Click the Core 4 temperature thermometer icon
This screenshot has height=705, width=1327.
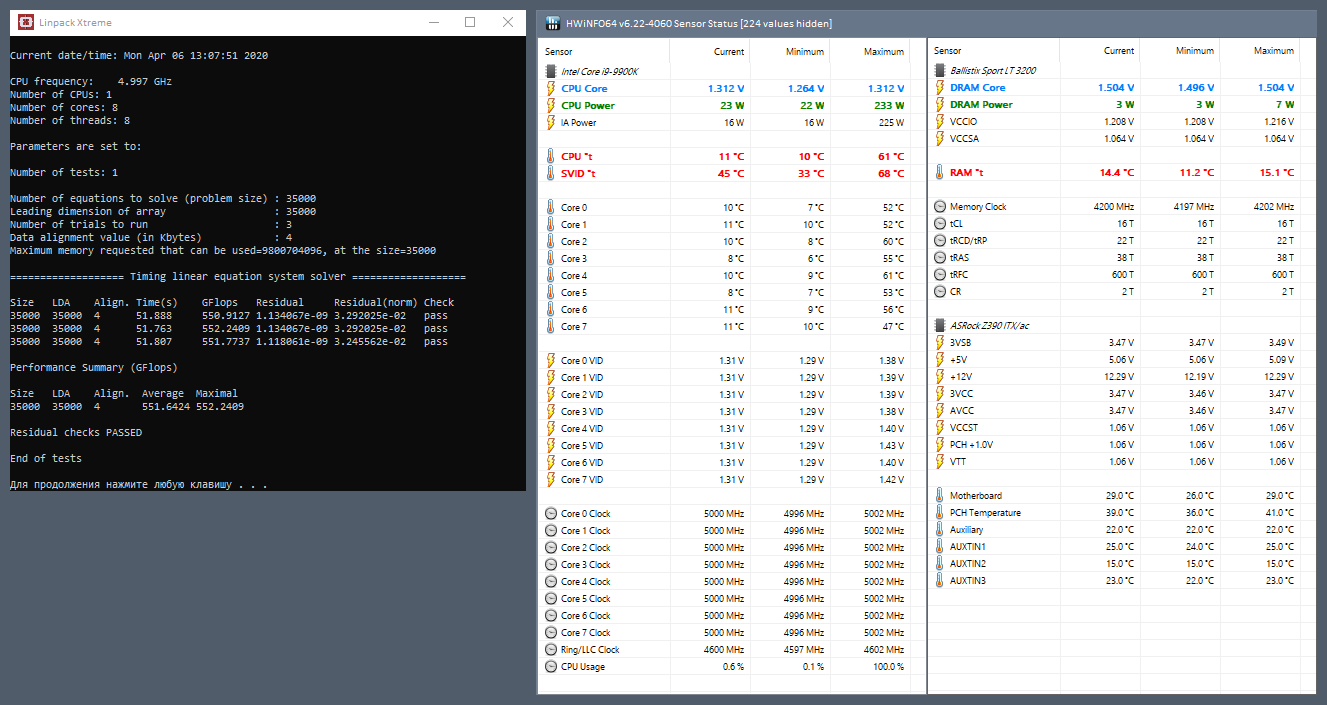point(550,275)
